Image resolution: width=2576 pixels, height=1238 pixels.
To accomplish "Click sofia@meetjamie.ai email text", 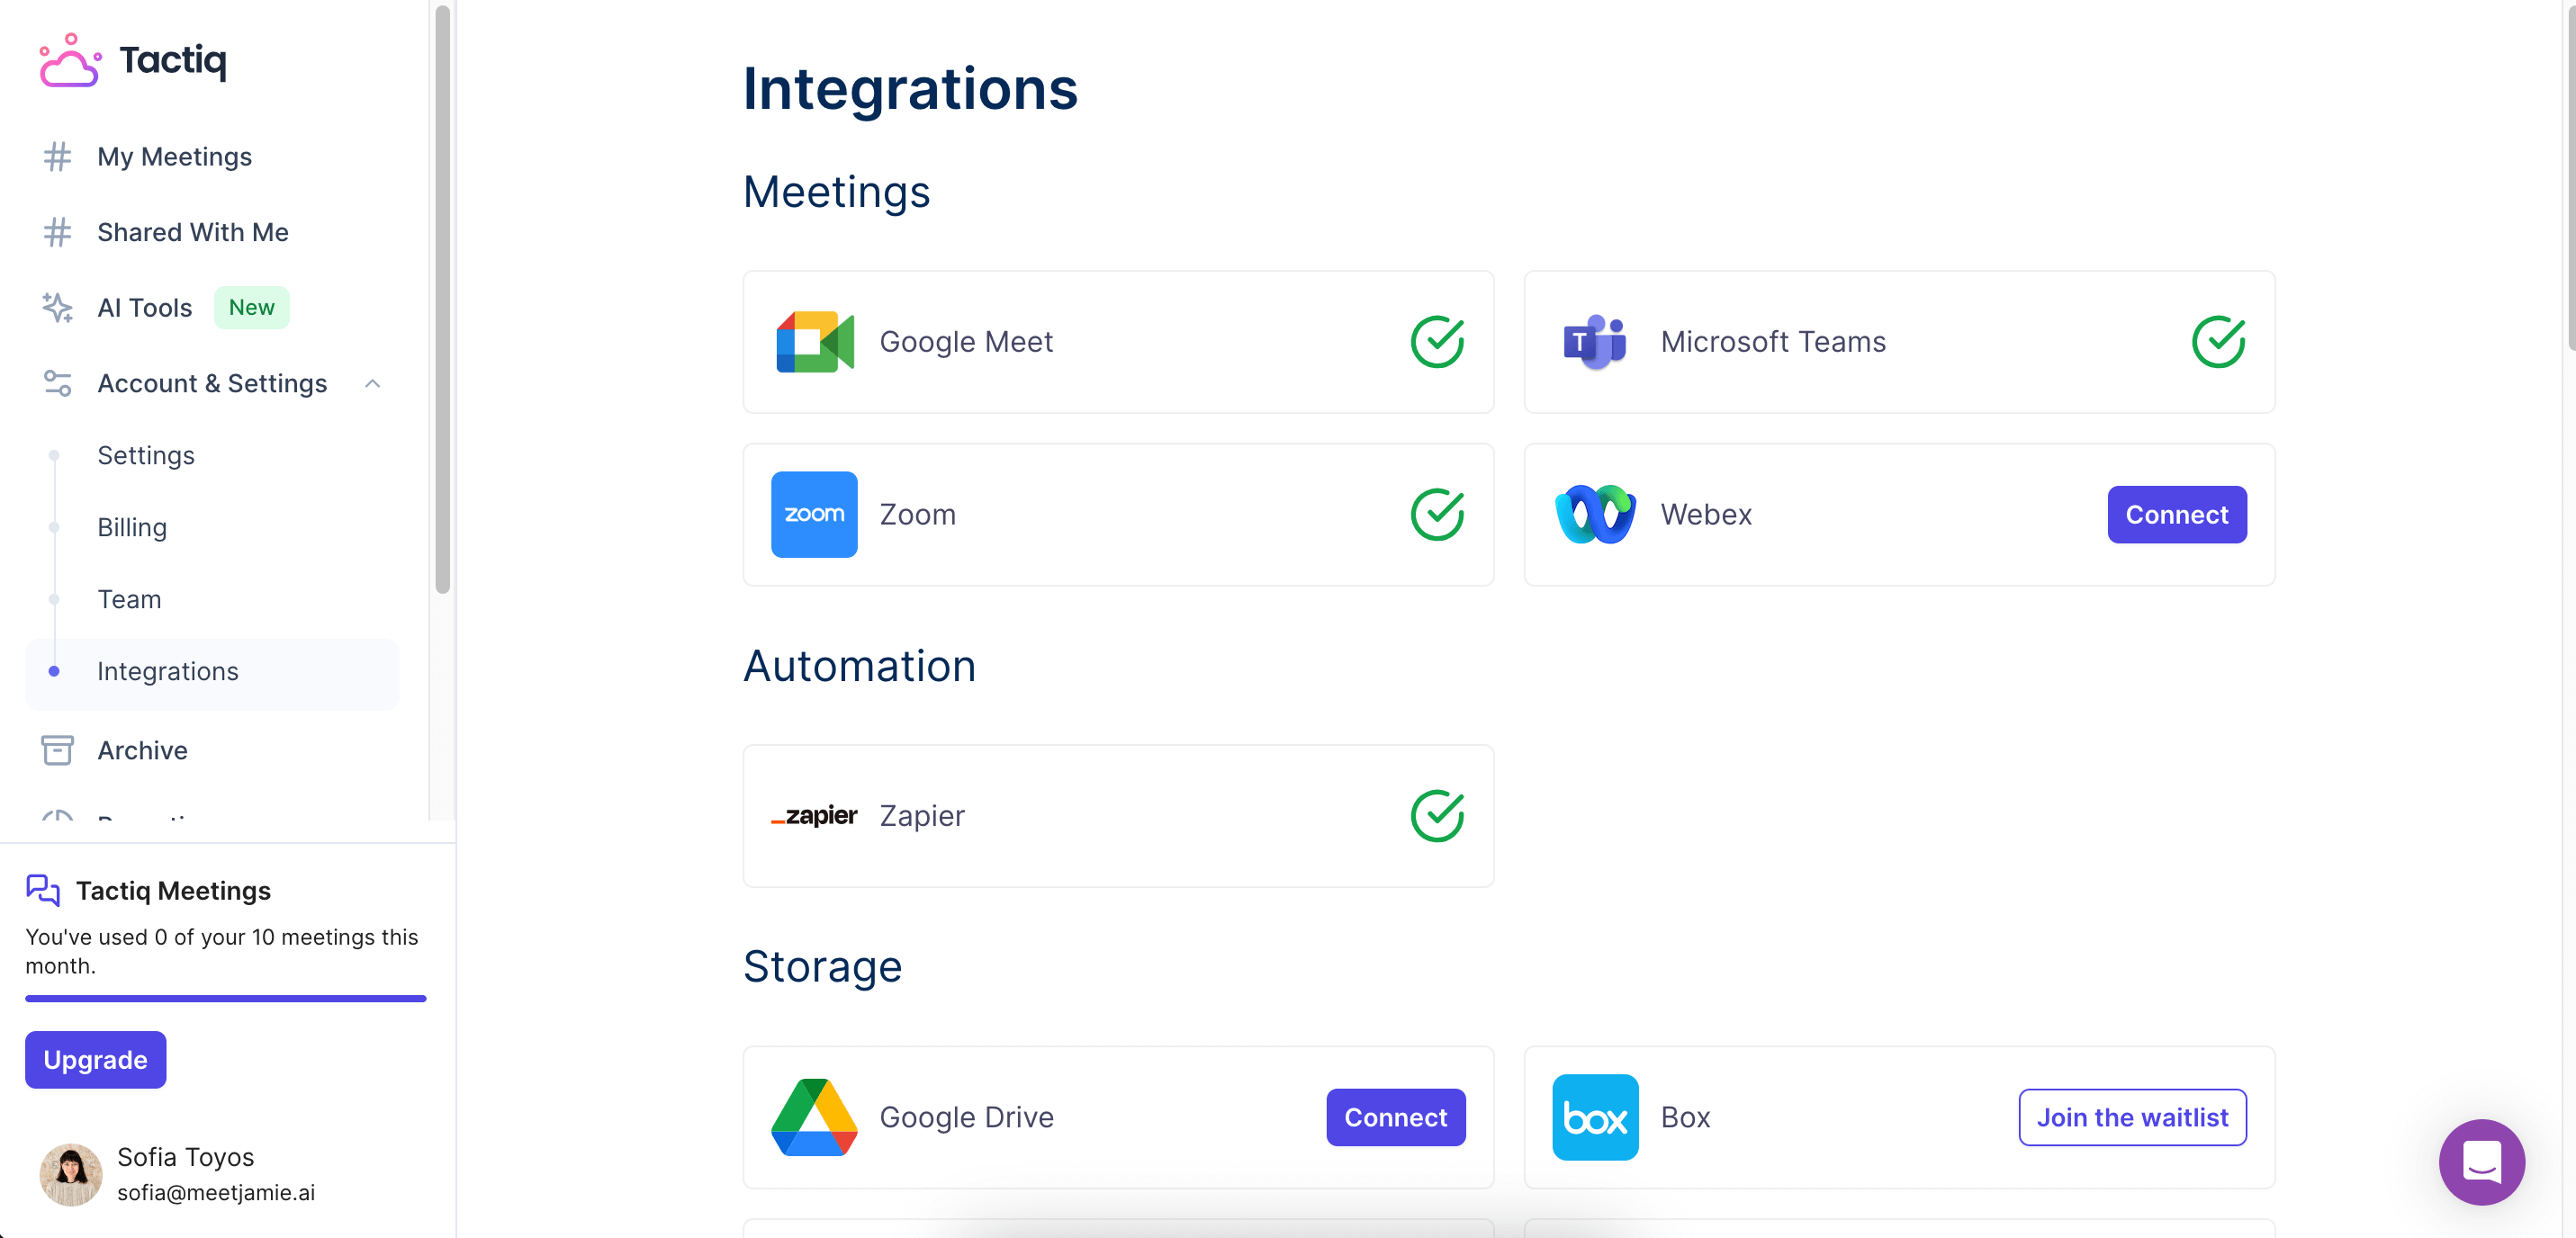I will pos(215,1193).
